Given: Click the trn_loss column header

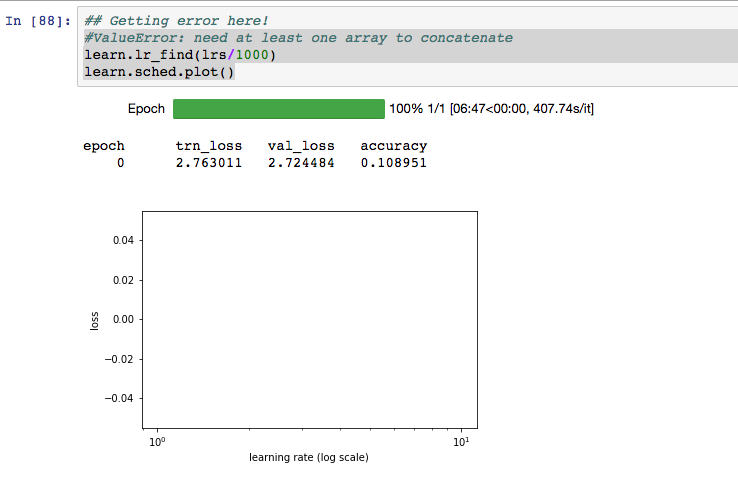Looking at the screenshot, I should pyautogui.click(x=209, y=146).
